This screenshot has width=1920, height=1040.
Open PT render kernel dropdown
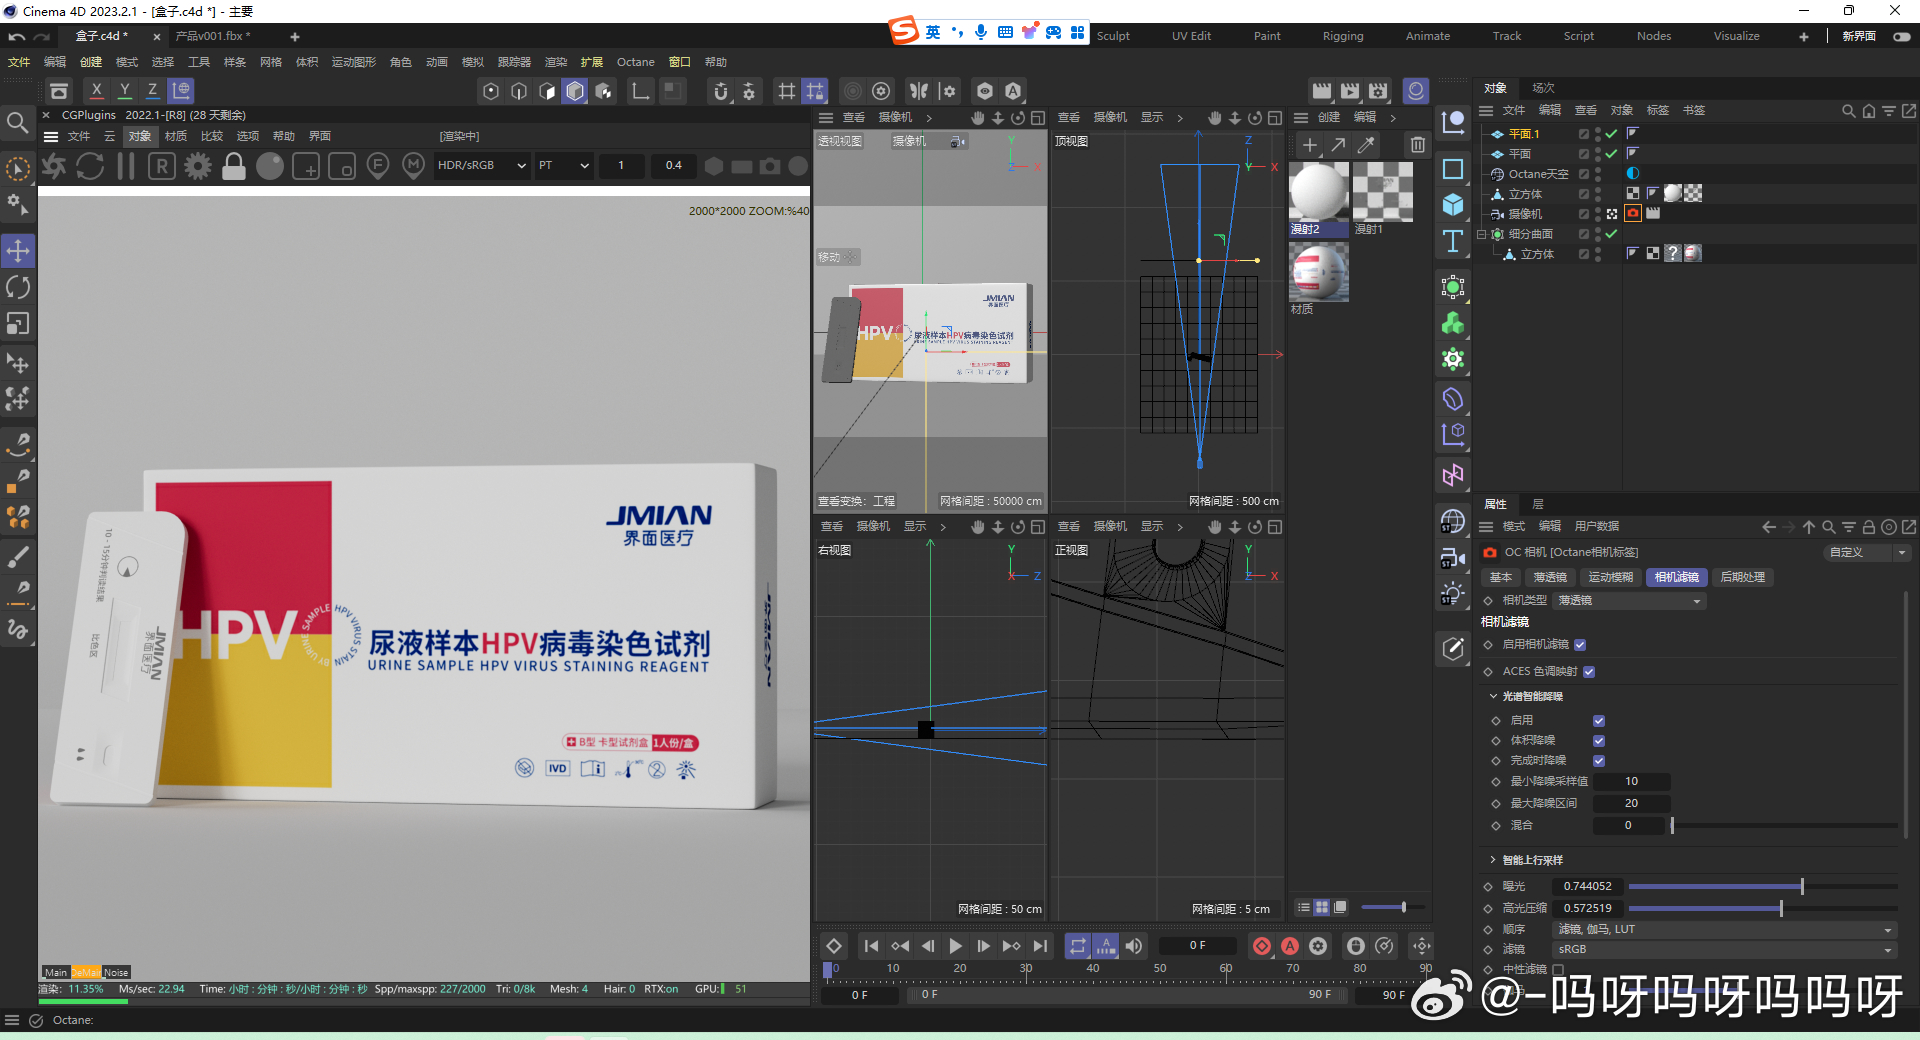564,166
